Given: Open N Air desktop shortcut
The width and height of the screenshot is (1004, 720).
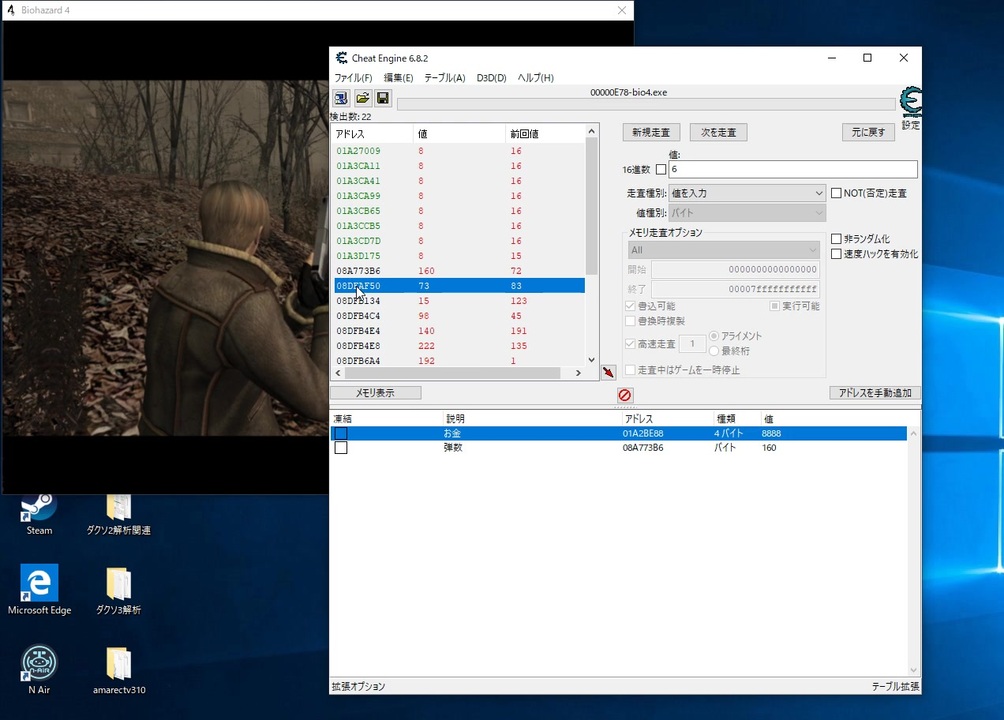Looking at the screenshot, I should [x=39, y=670].
